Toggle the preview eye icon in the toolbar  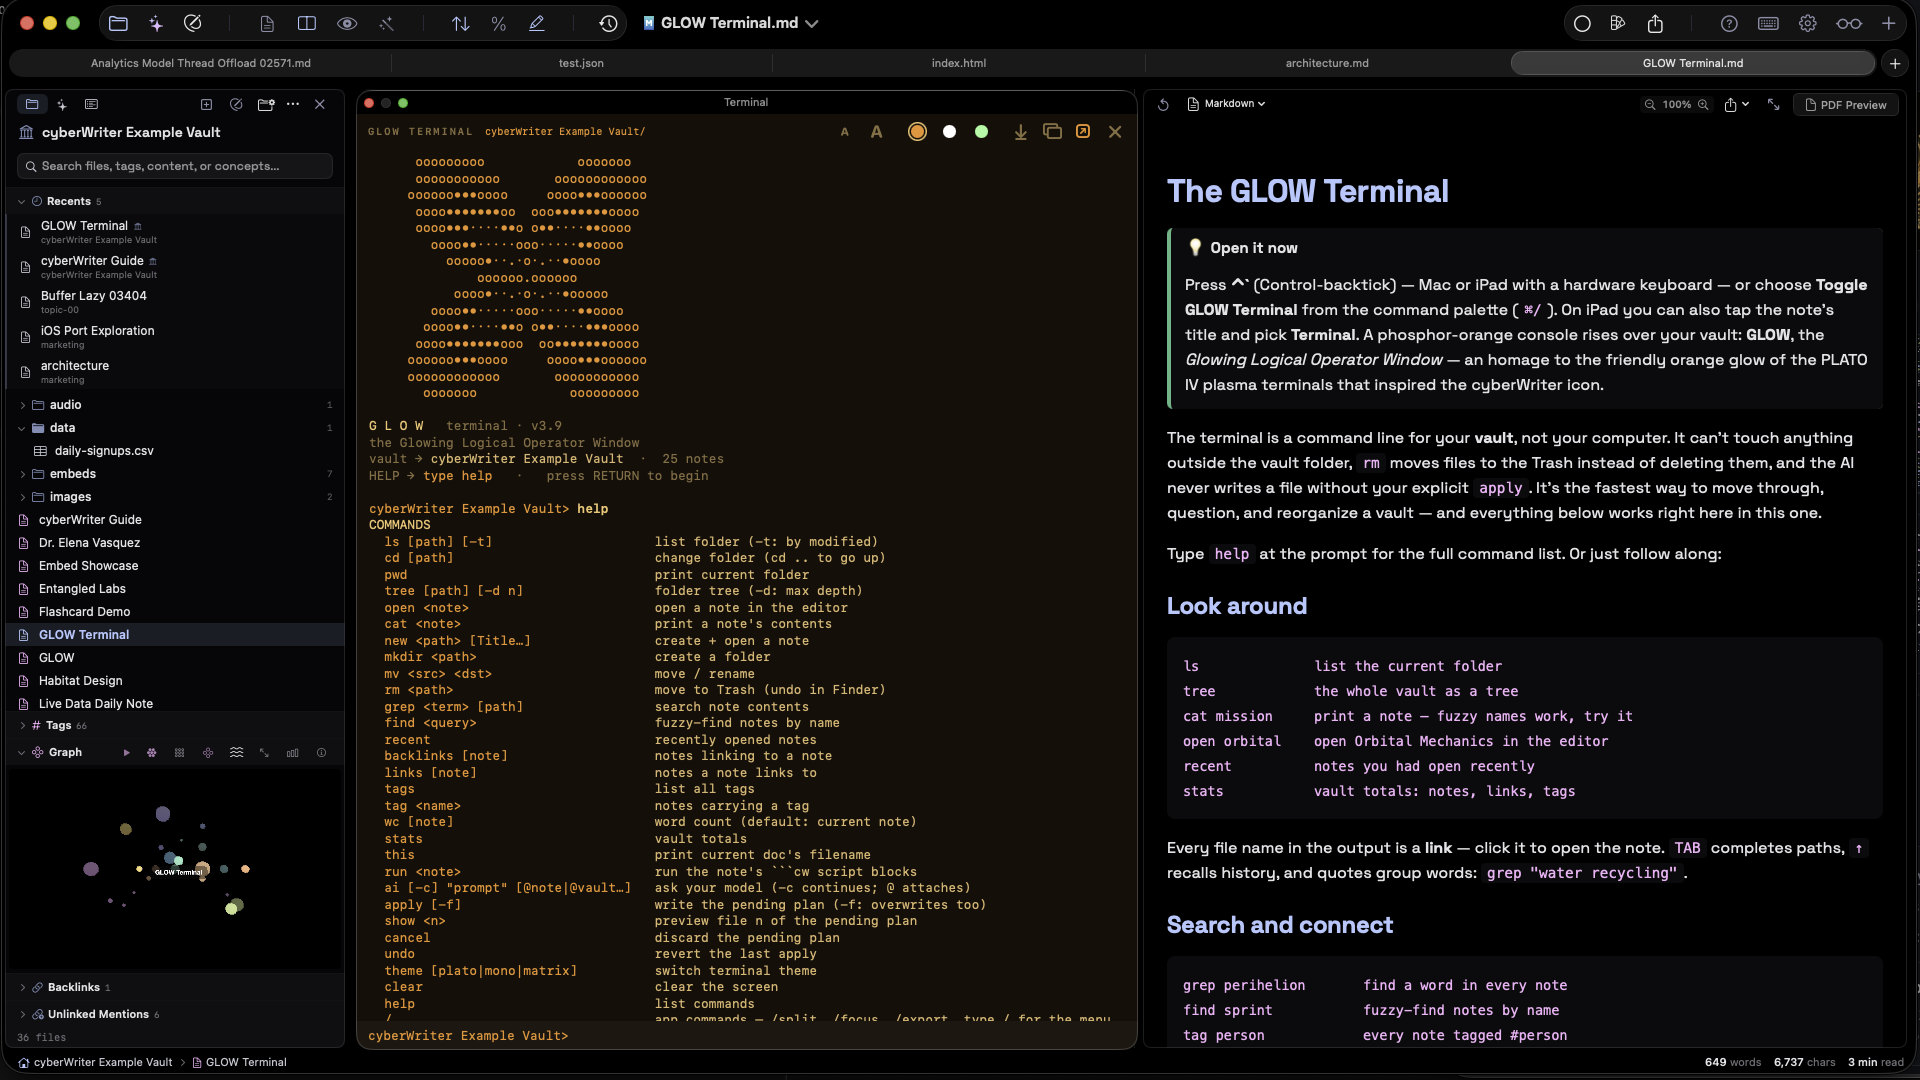347,23
